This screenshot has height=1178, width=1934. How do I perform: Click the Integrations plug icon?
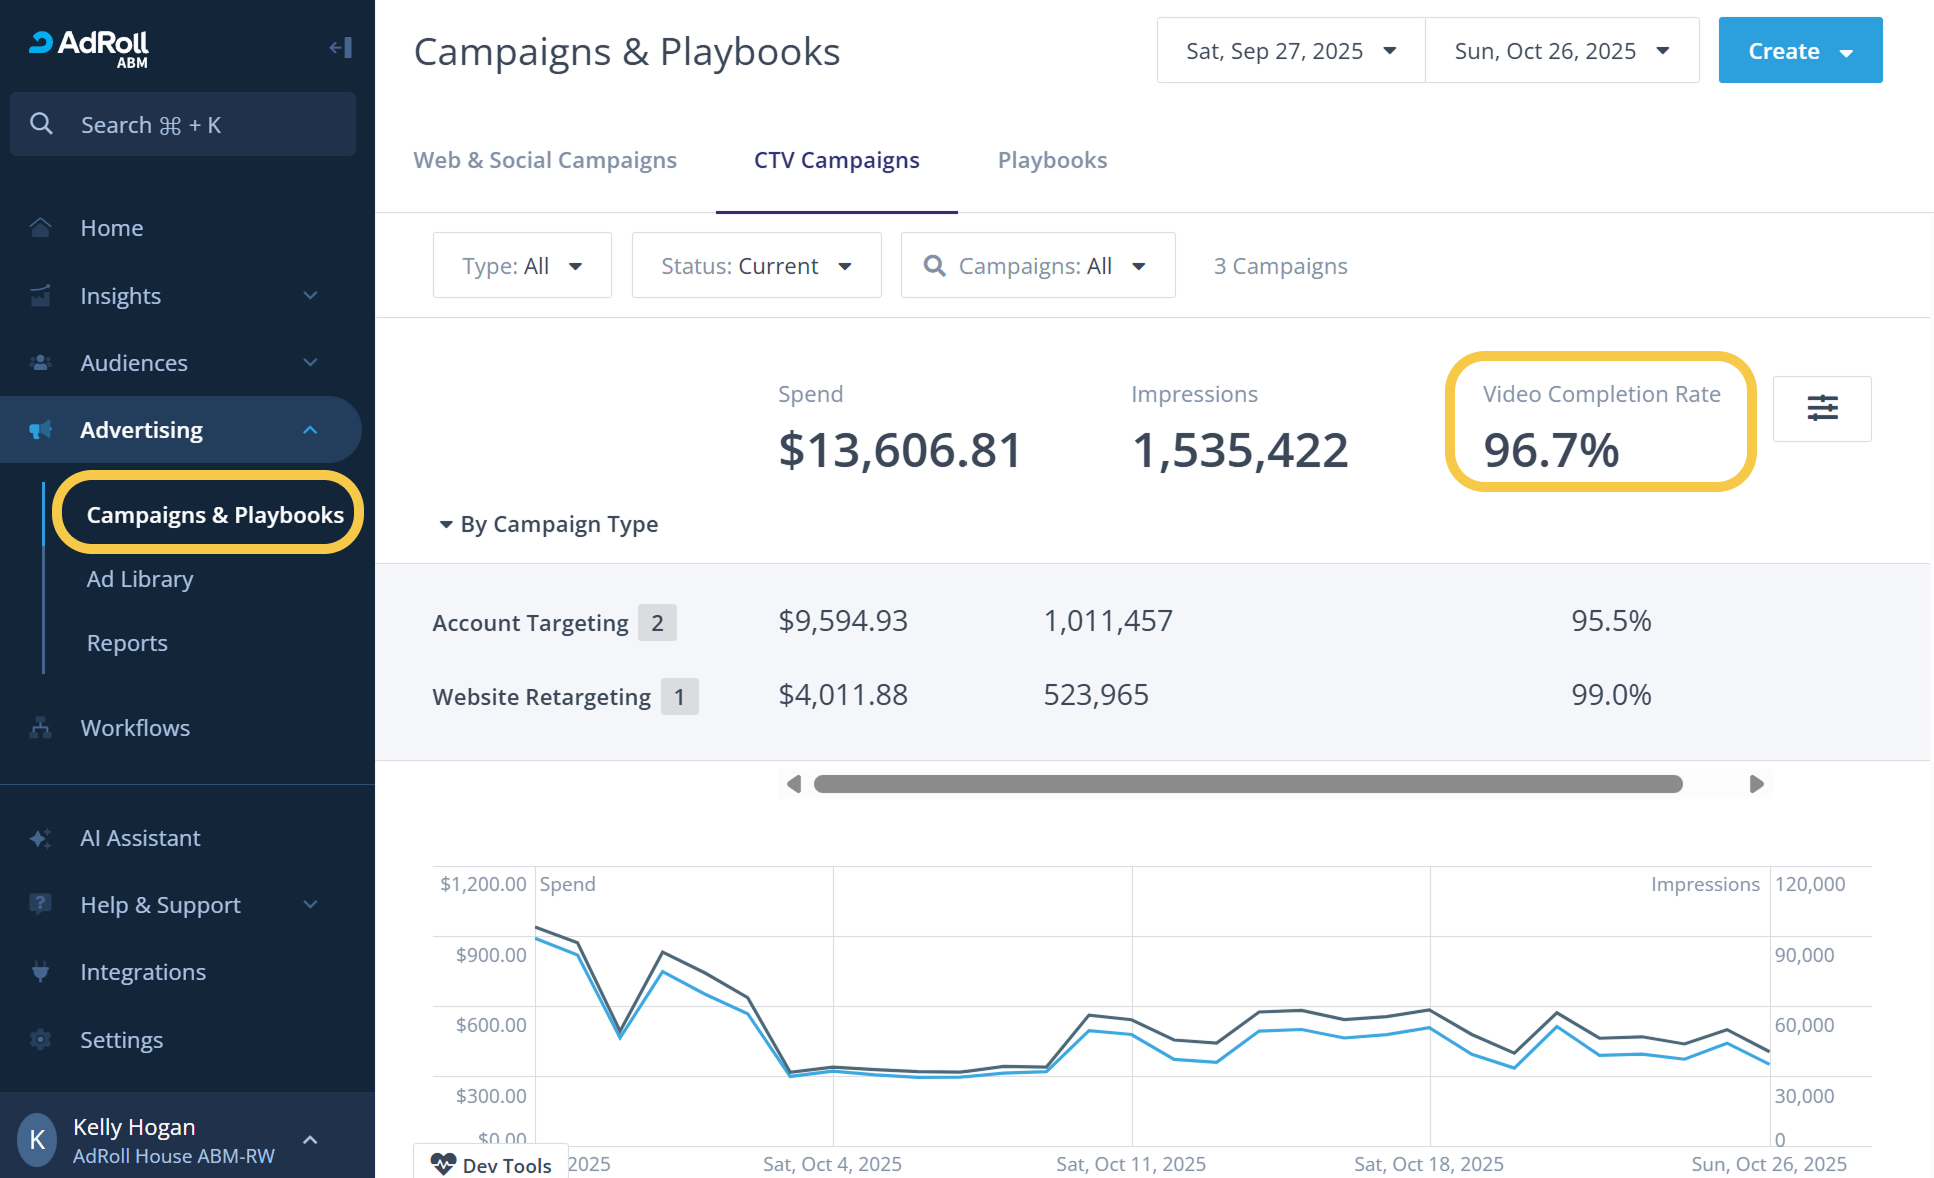coord(40,972)
